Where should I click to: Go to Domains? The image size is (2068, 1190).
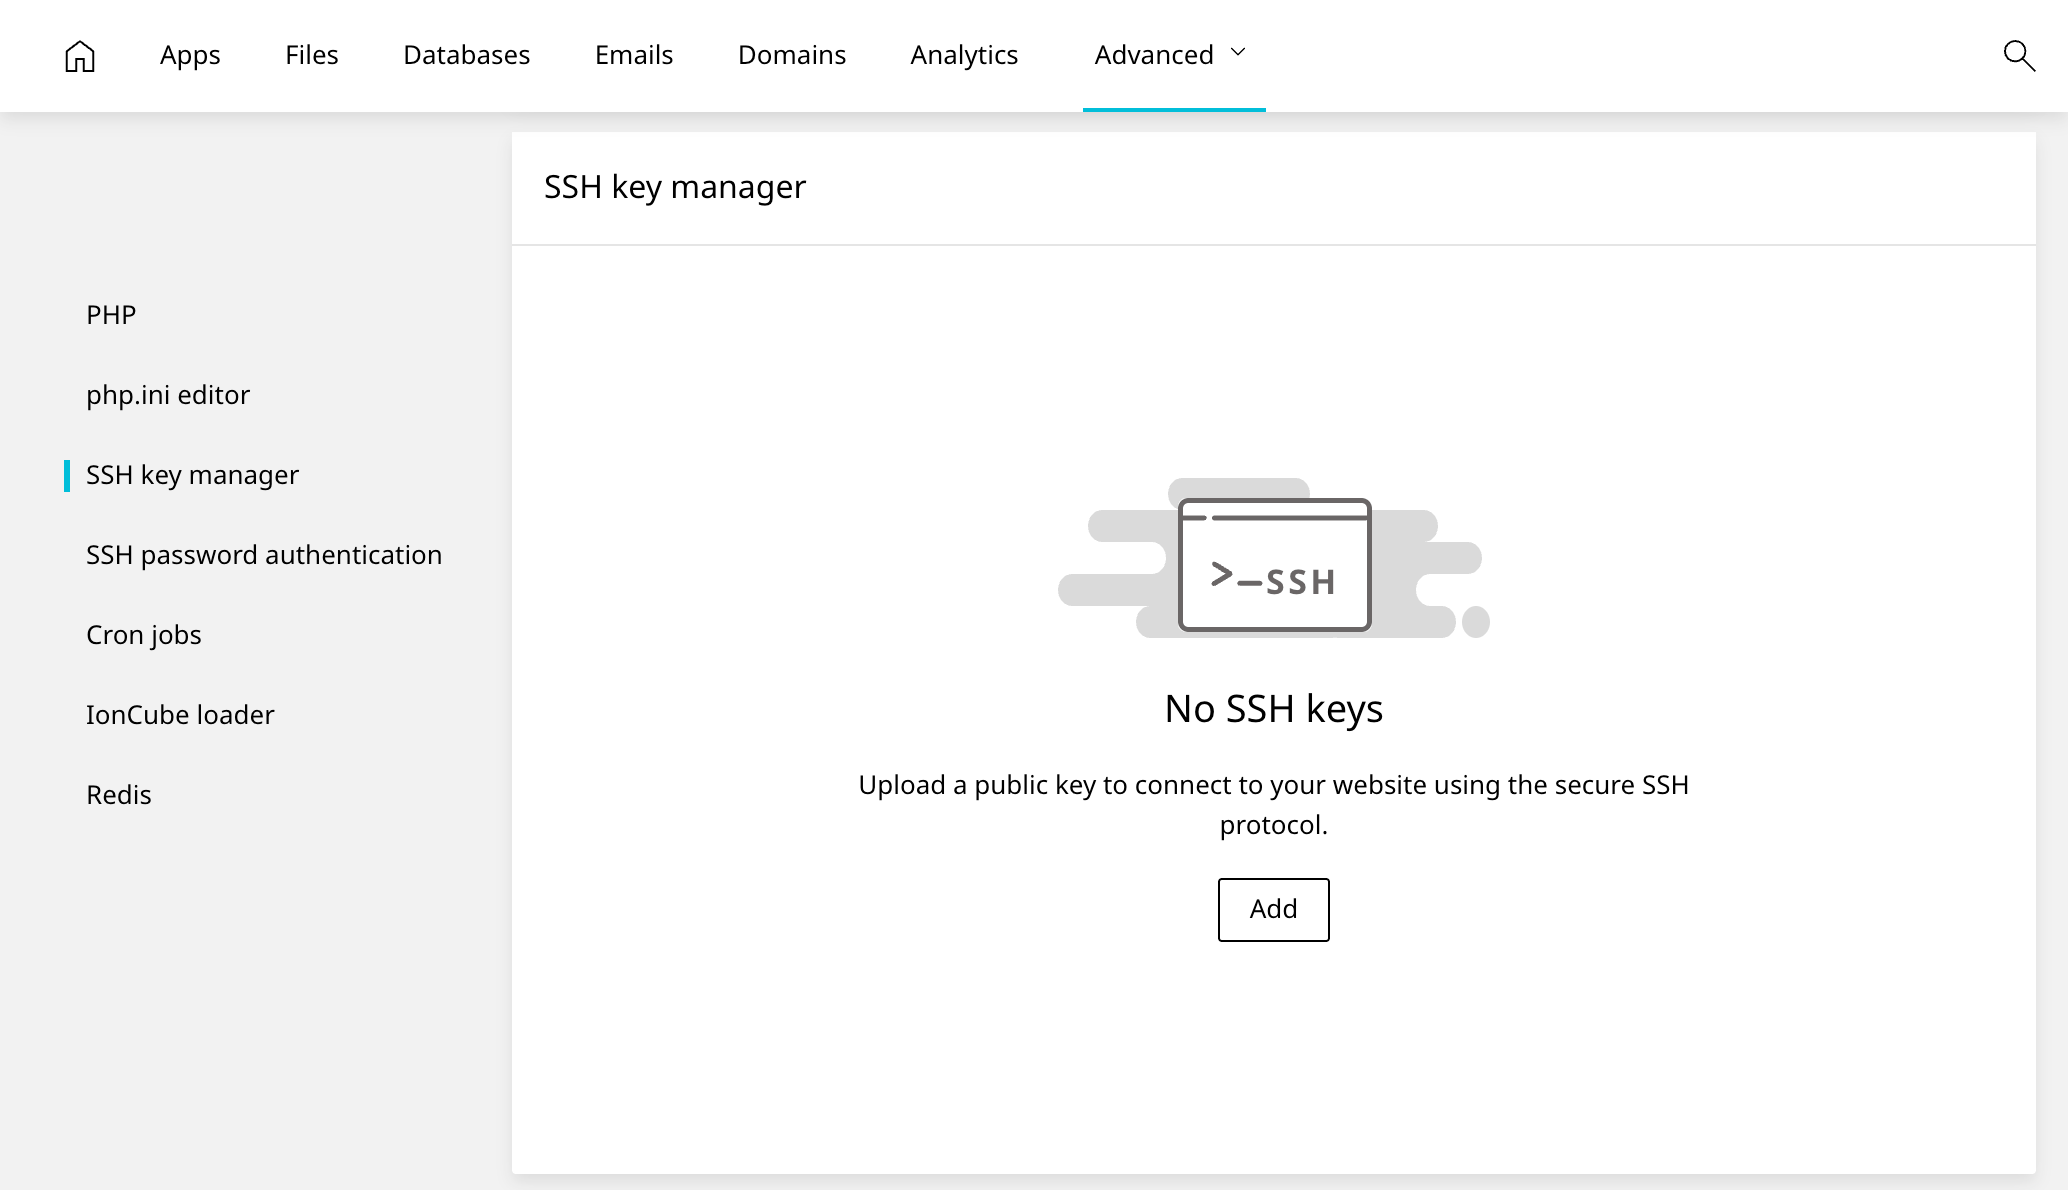(x=792, y=55)
